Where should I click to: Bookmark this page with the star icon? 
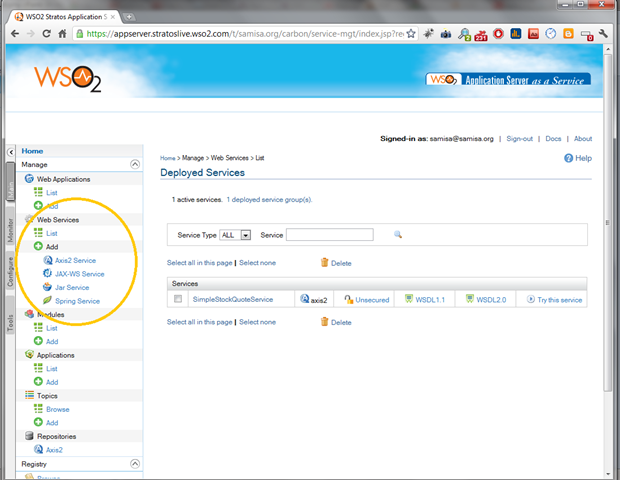(411, 34)
